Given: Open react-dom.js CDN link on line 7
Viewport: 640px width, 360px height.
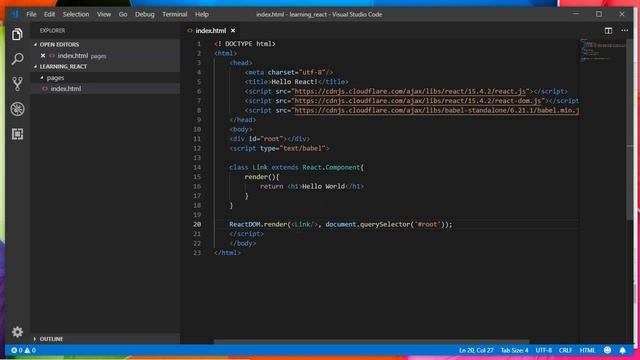Looking at the screenshot, I should click(x=418, y=101).
